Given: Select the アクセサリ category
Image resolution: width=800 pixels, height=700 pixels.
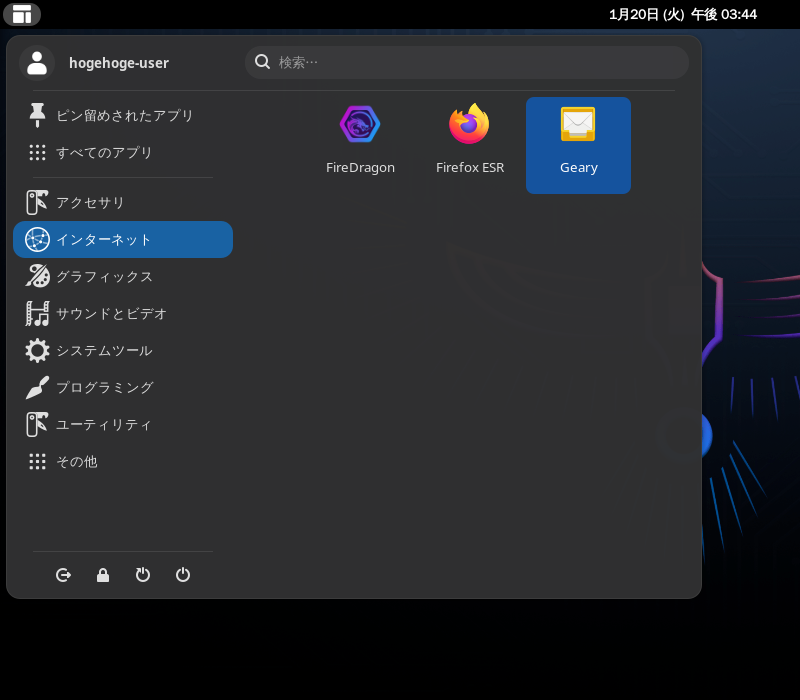Looking at the screenshot, I should point(123,203).
